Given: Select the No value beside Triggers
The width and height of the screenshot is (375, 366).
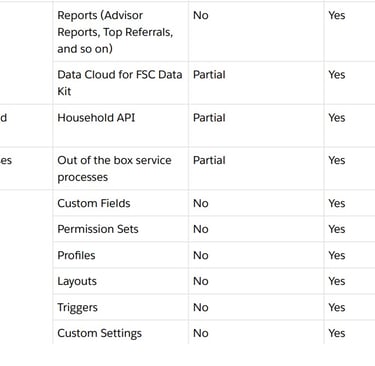Looking at the screenshot, I should point(201,307).
